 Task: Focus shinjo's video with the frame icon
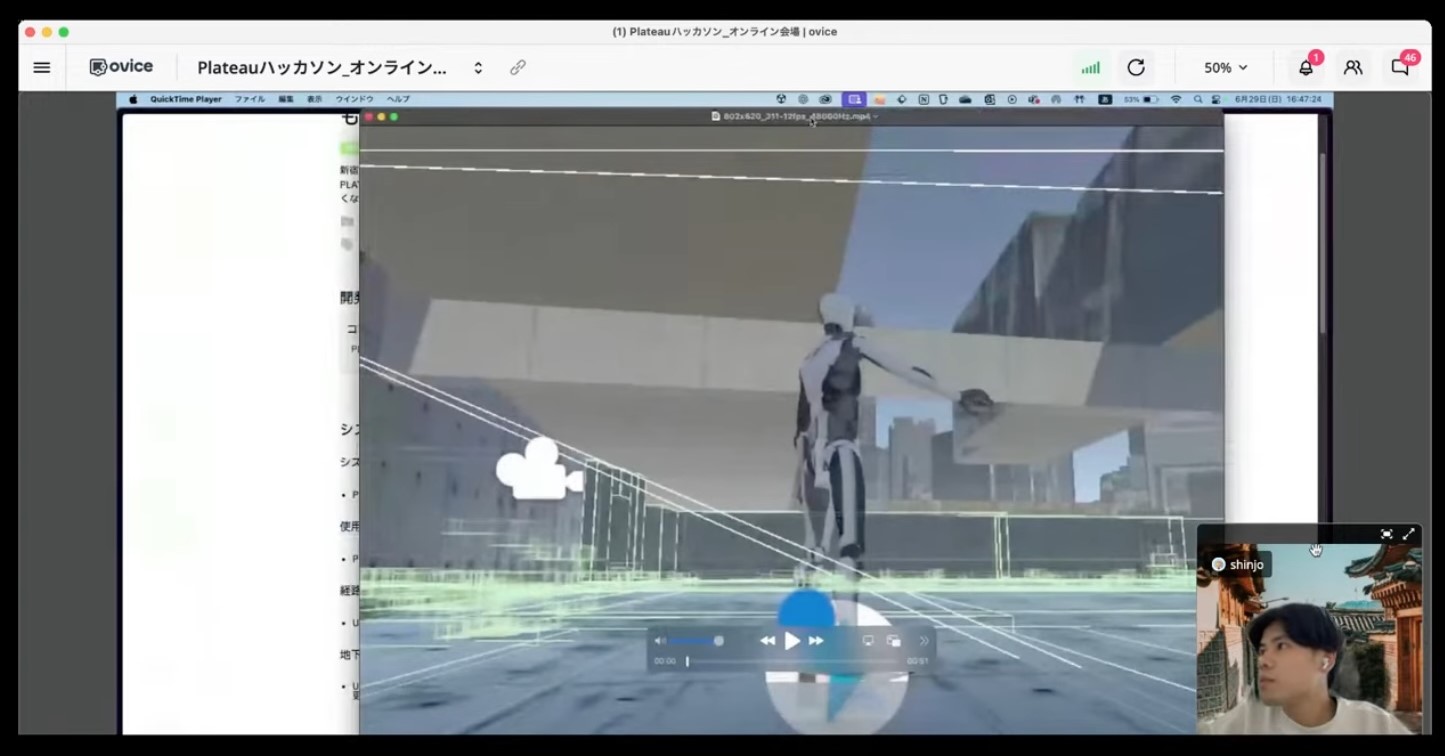point(1386,534)
